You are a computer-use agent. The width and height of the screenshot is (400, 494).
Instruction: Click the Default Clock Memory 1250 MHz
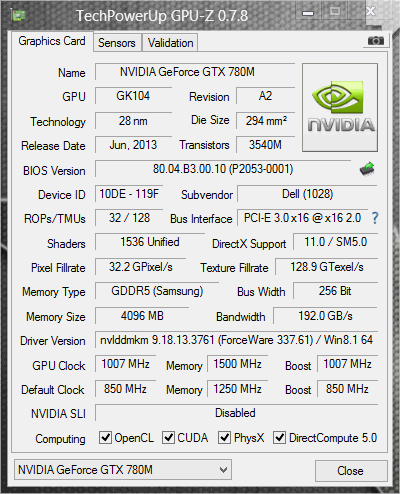(238, 389)
